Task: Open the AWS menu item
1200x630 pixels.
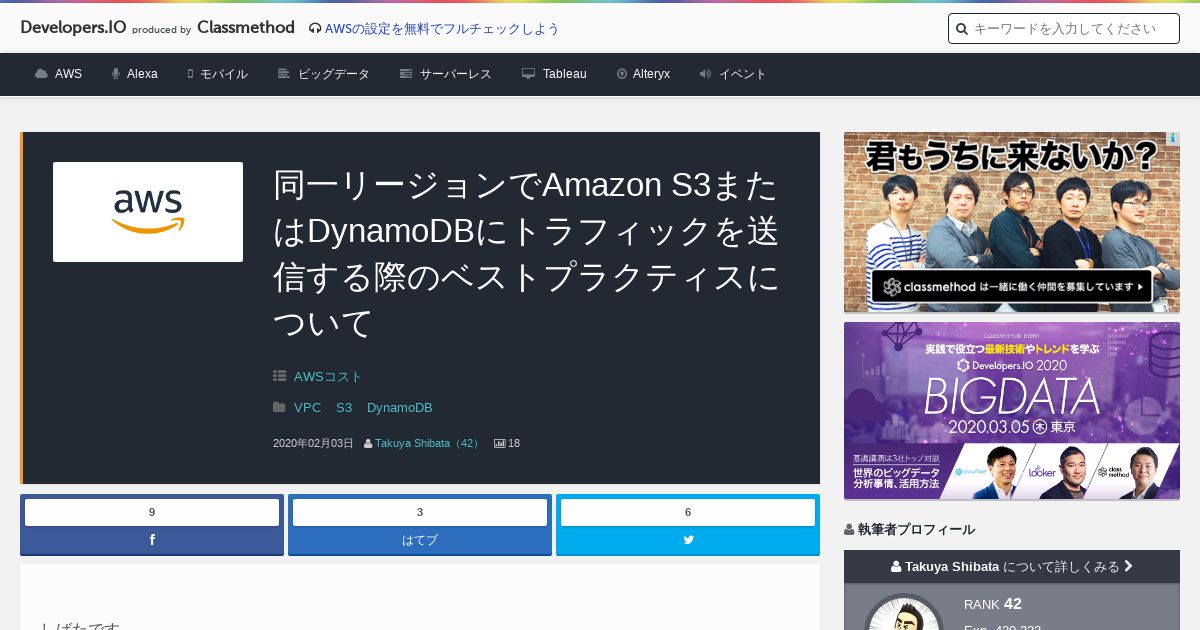Action: pyautogui.click(x=68, y=74)
